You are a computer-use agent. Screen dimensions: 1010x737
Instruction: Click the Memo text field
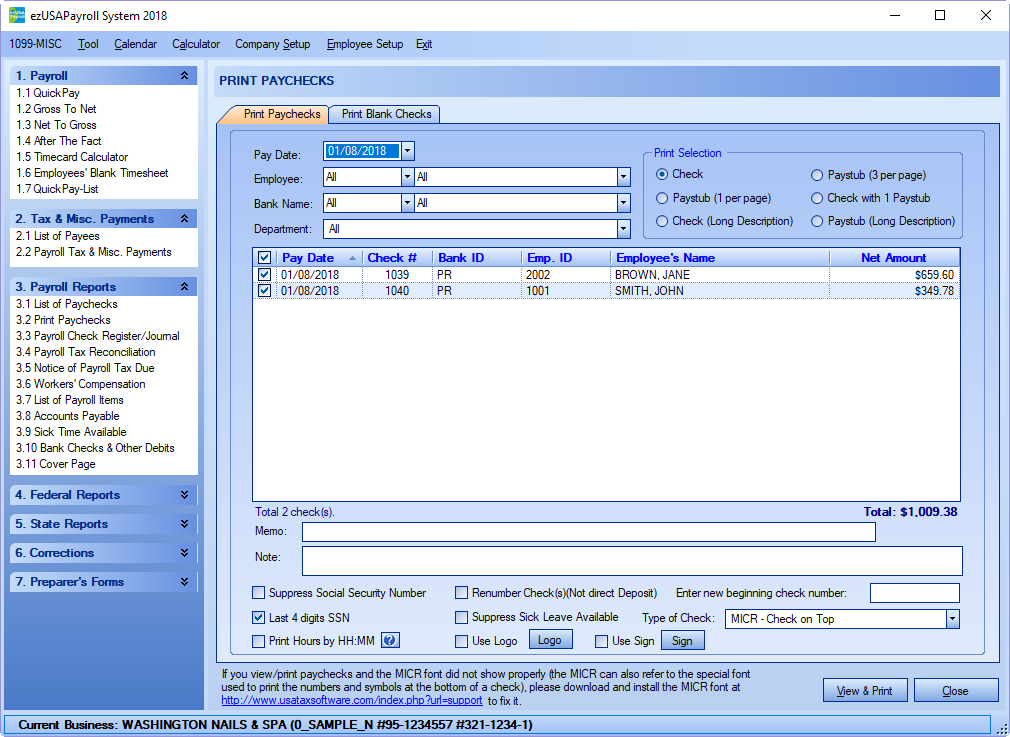pyautogui.click(x=588, y=532)
